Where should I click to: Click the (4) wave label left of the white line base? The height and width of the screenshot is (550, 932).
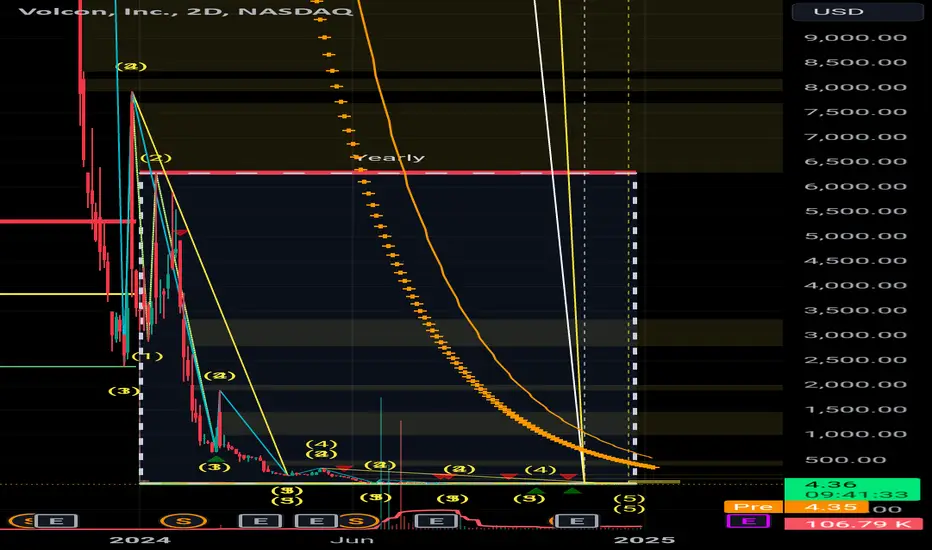540,470
